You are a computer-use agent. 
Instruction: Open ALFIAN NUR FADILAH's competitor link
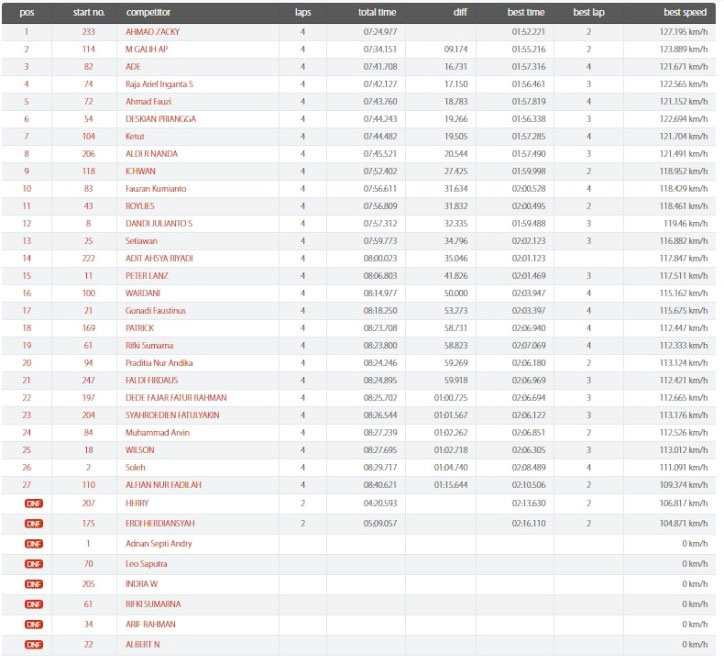pos(163,484)
